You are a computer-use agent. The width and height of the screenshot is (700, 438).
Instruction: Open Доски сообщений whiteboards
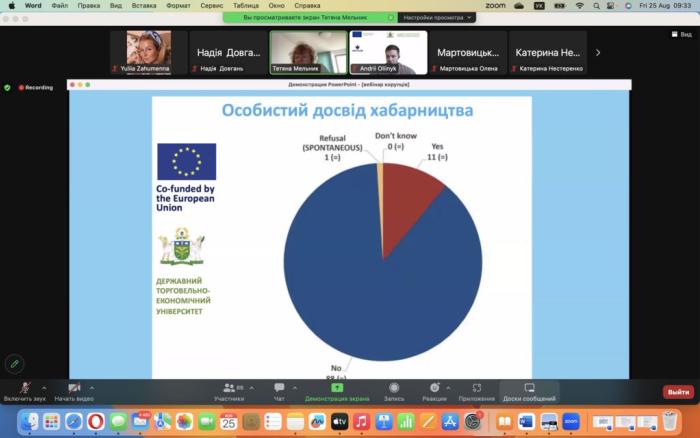(x=529, y=388)
